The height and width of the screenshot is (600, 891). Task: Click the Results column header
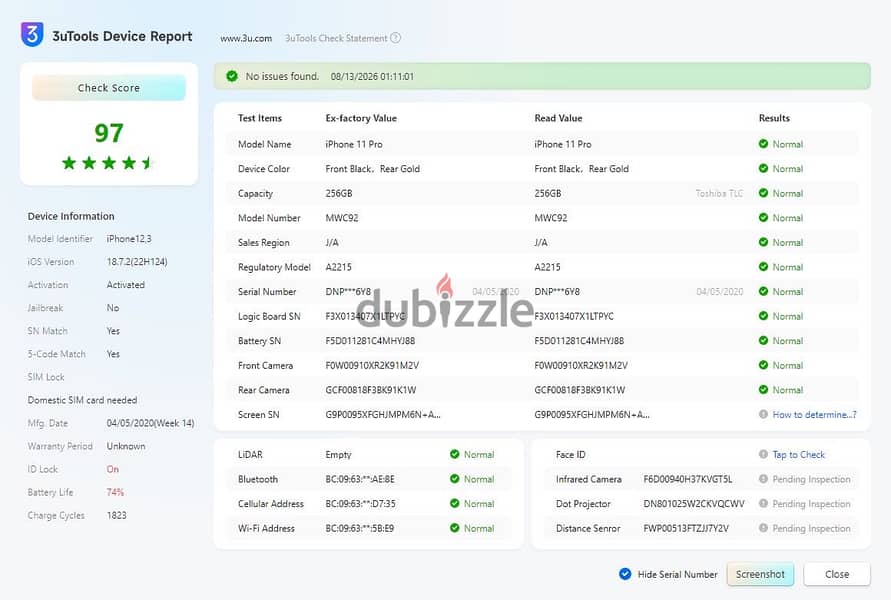pyautogui.click(x=774, y=118)
